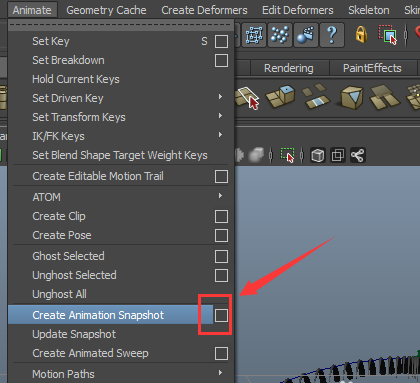The height and width of the screenshot is (383, 420).
Task: Switch to the PaintEffects shelf tab
Action: tap(372, 68)
